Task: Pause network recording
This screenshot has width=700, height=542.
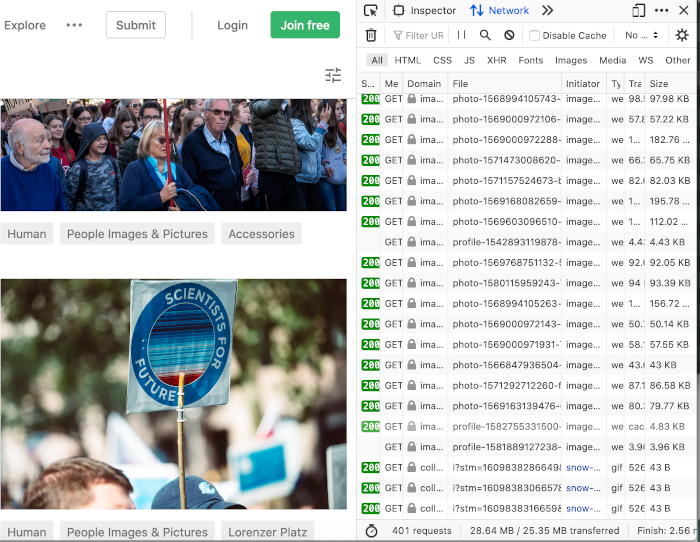Action: (461, 35)
